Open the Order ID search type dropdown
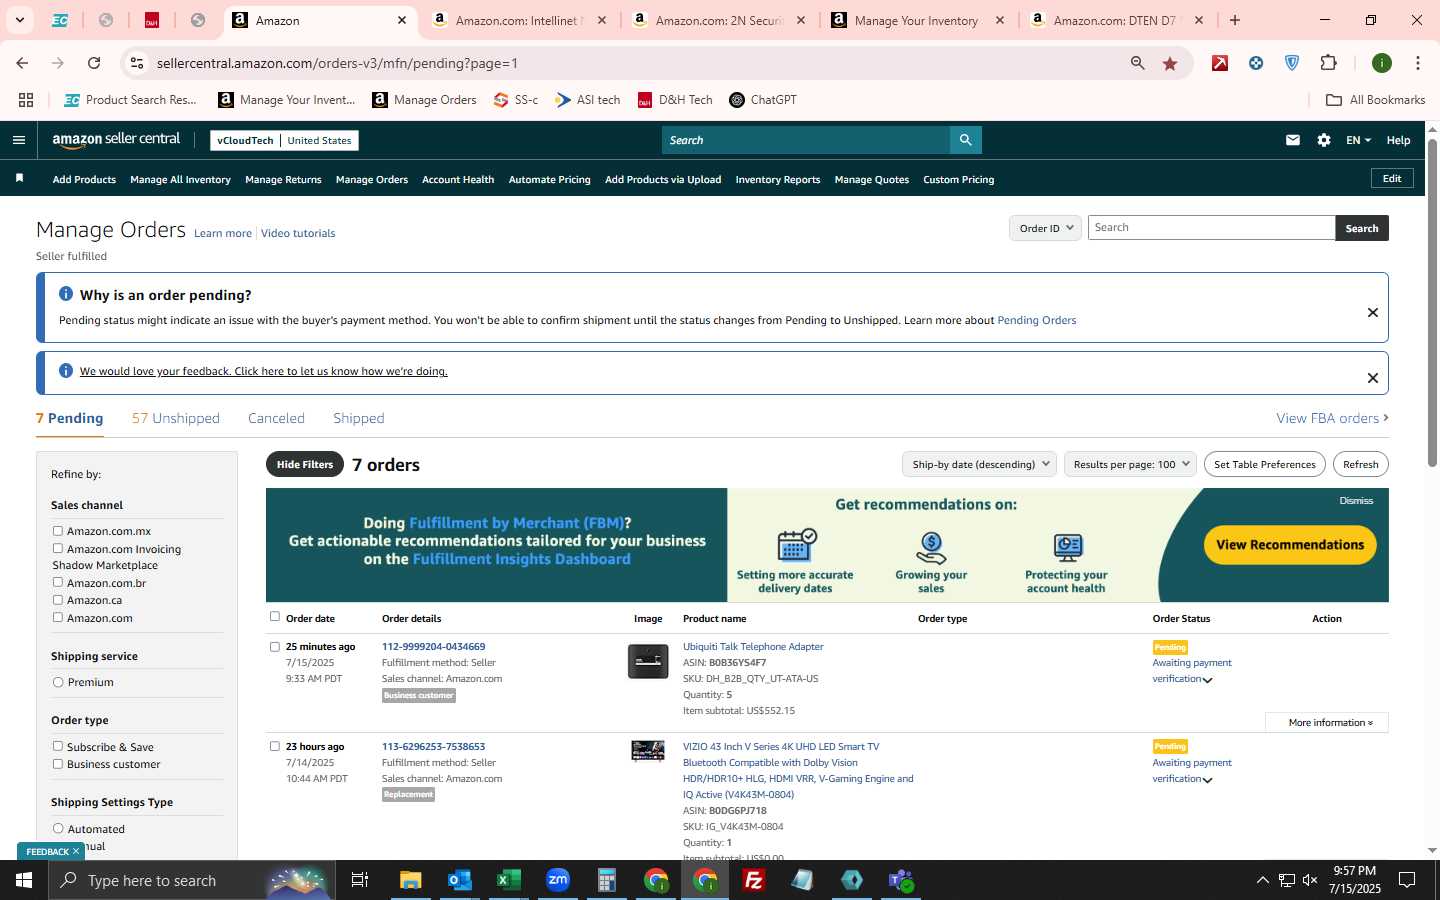Image resolution: width=1440 pixels, height=900 pixels. point(1045,228)
